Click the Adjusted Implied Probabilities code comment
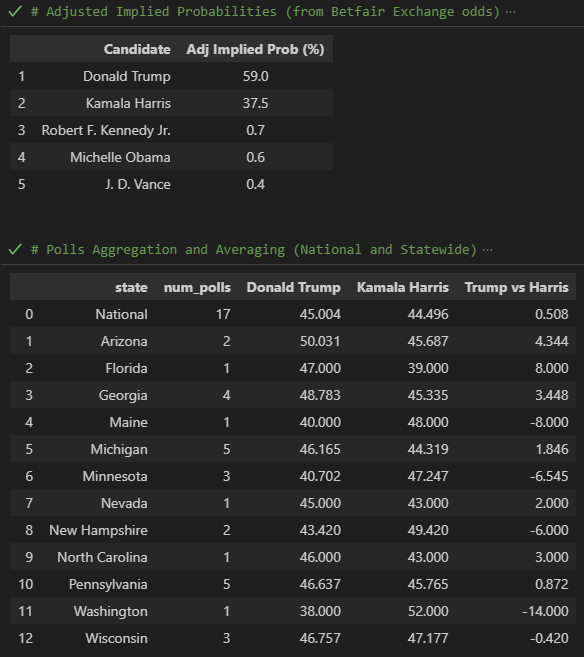584x657 pixels. [265, 11]
